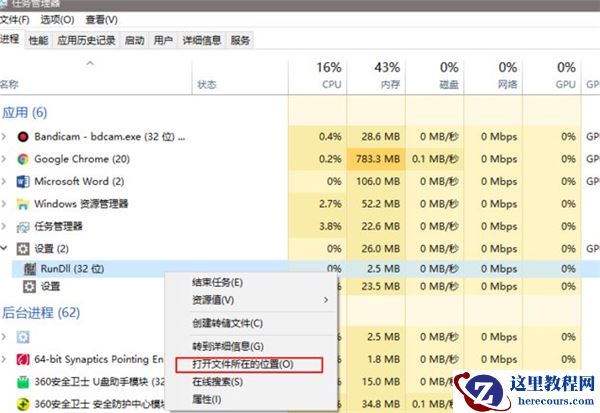Select the 应用 (6) group heading
The image size is (600, 413).
[24, 113]
